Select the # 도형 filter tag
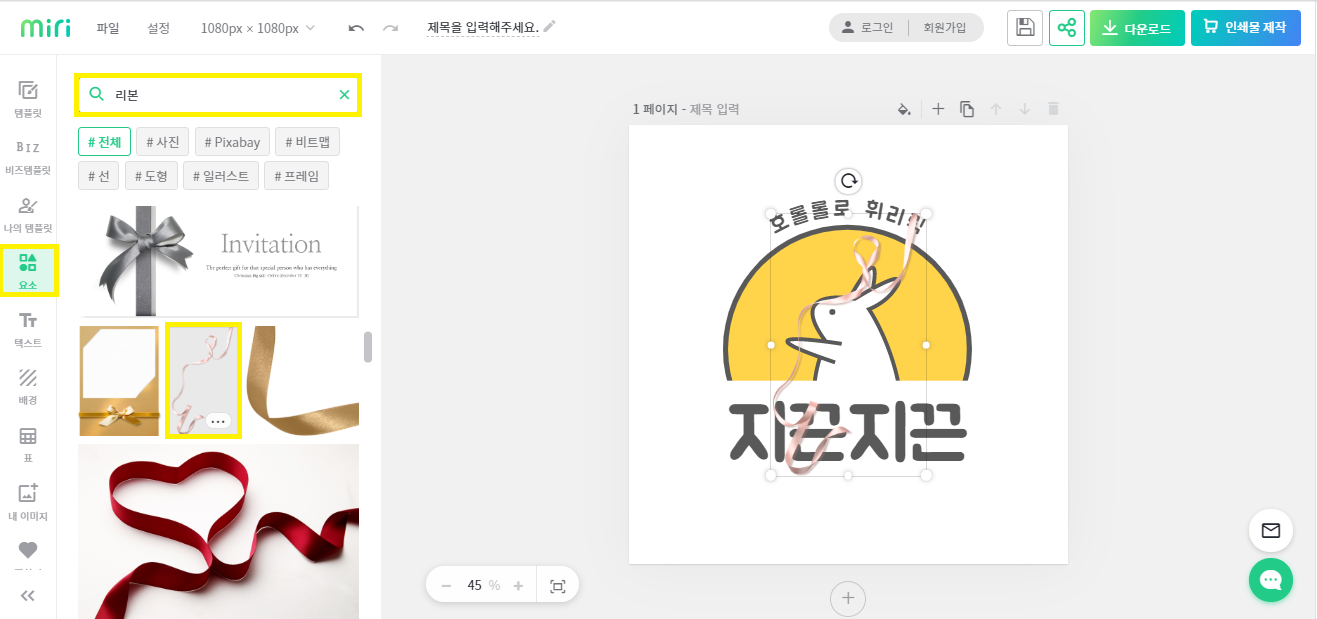 click(x=152, y=176)
